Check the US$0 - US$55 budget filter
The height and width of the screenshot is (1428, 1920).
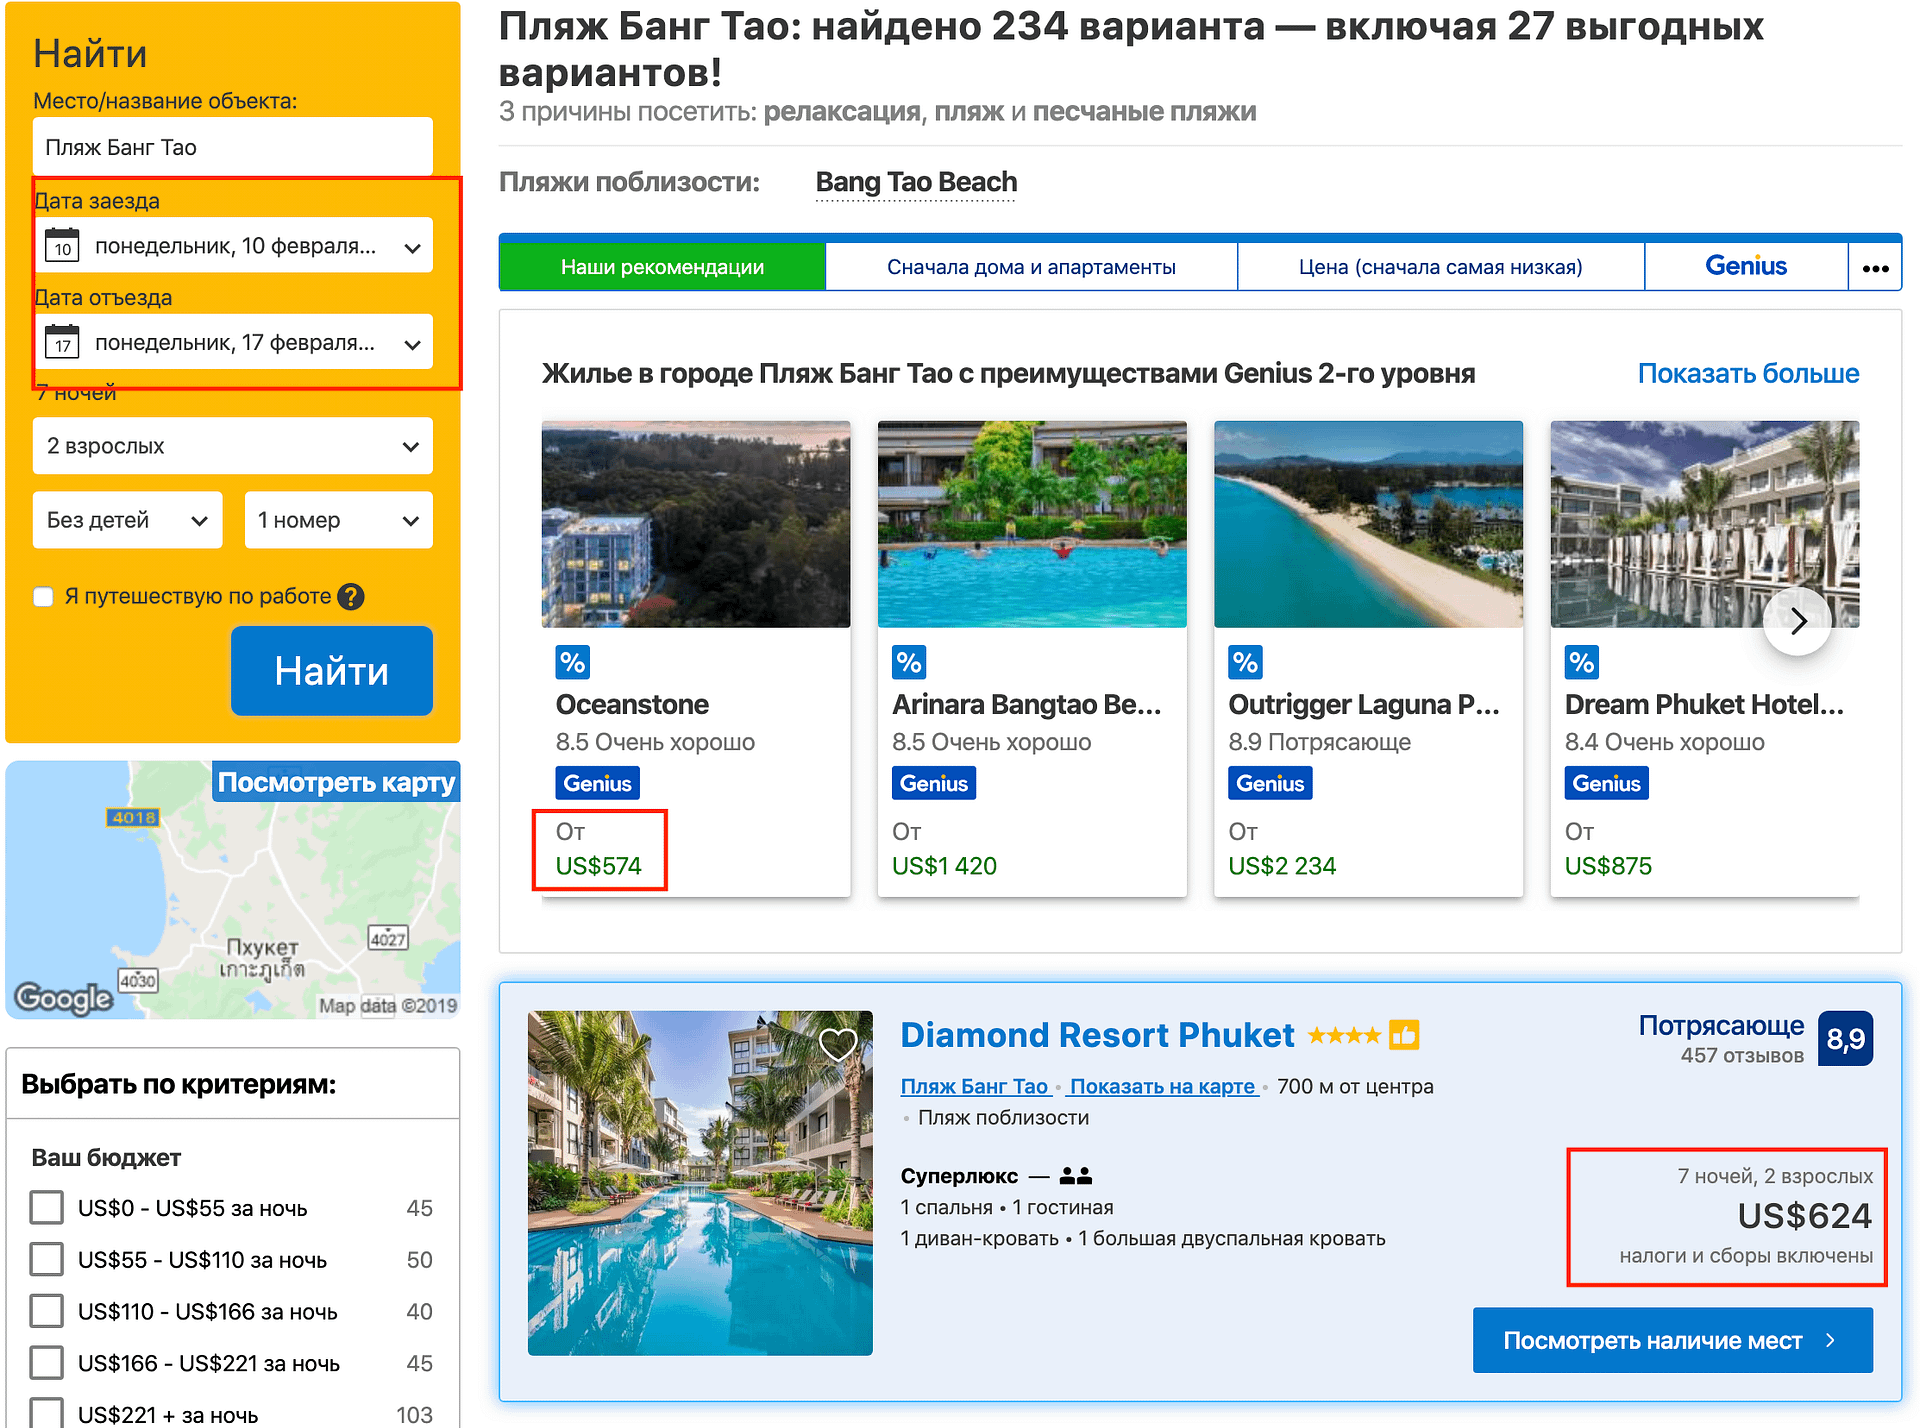coord(47,1208)
